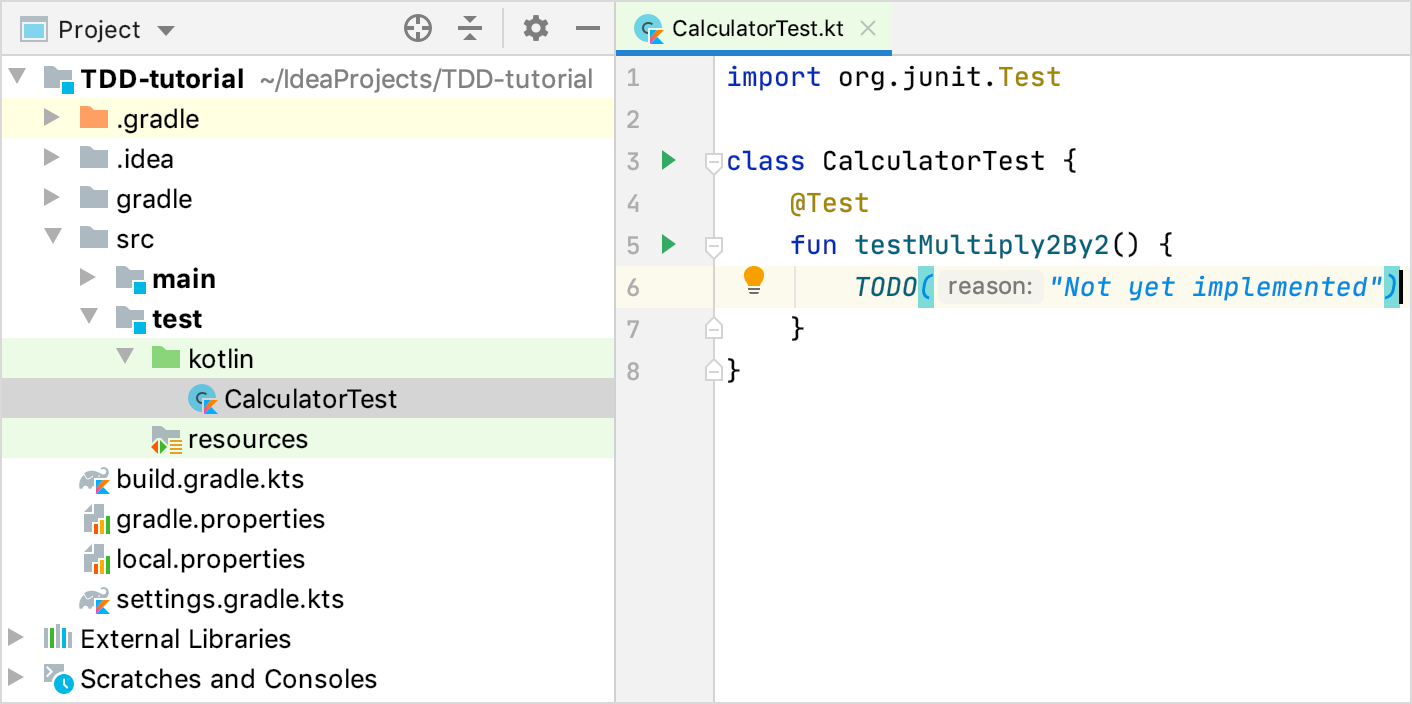Click the Kotlin test icon beside CalculatorTest
The image size is (1412, 704).
pyautogui.click(x=203, y=398)
